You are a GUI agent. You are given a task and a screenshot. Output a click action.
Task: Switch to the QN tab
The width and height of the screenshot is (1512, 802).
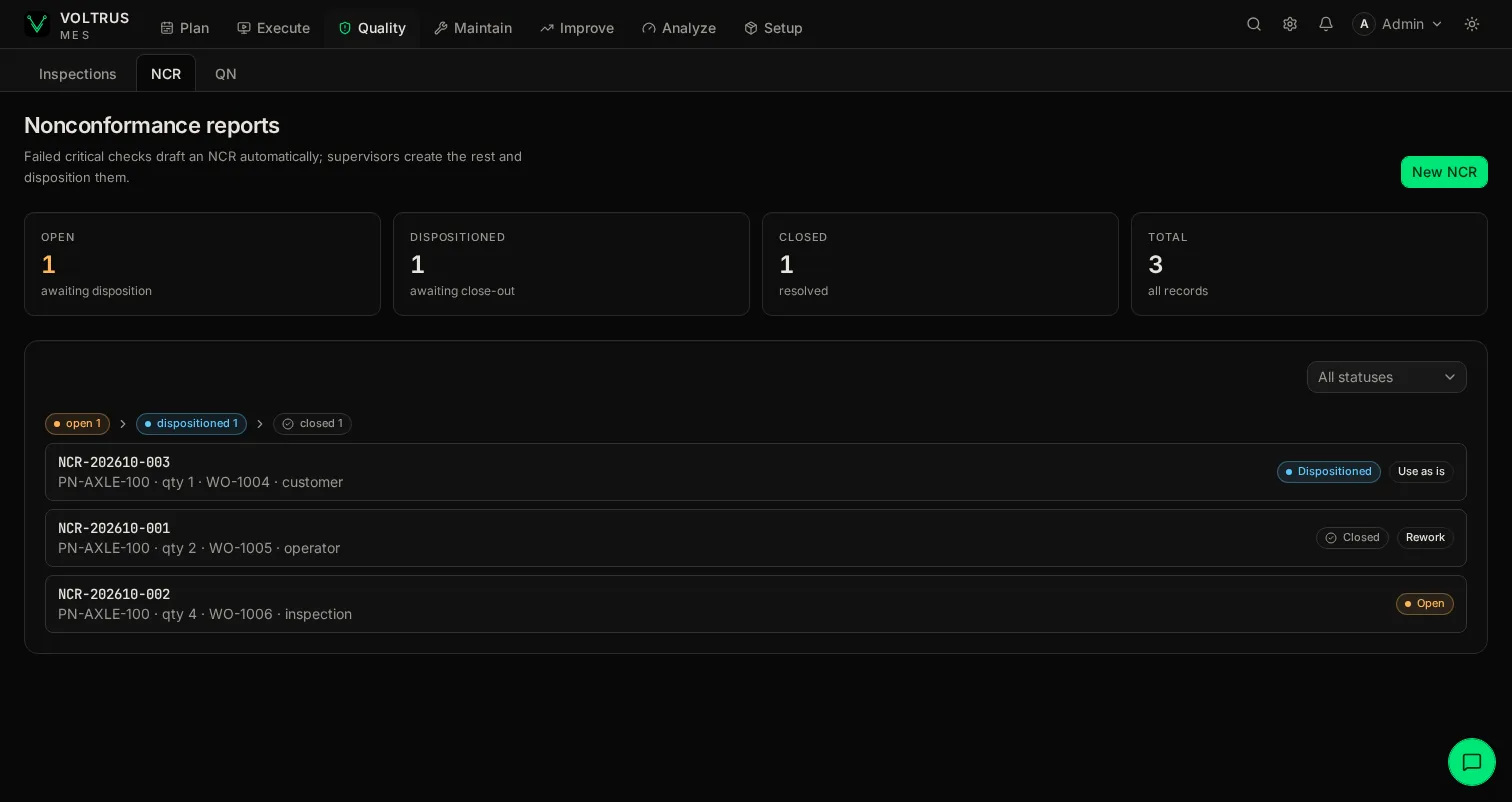tap(226, 74)
